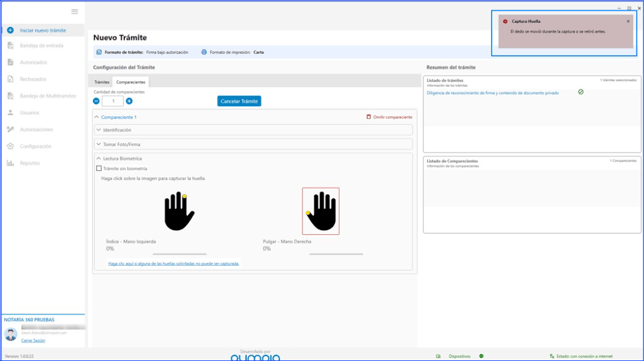
Task: Select Firma bajo autorización format text
Action: (167, 53)
